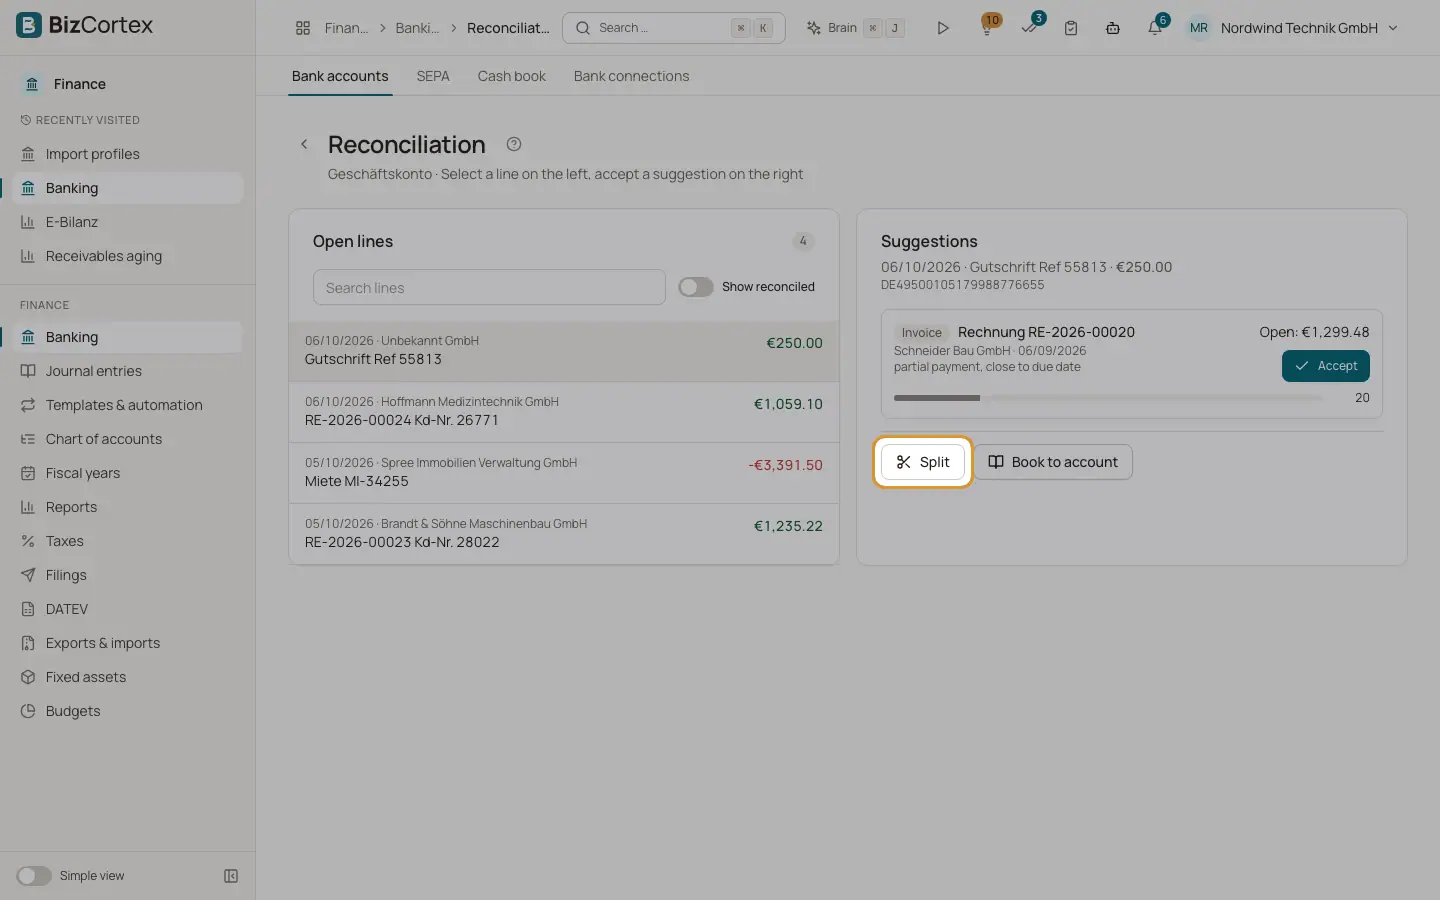This screenshot has width=1440, height=900.
Task: Collapse the sidebar using the panel icon
Action: [231, 876]
